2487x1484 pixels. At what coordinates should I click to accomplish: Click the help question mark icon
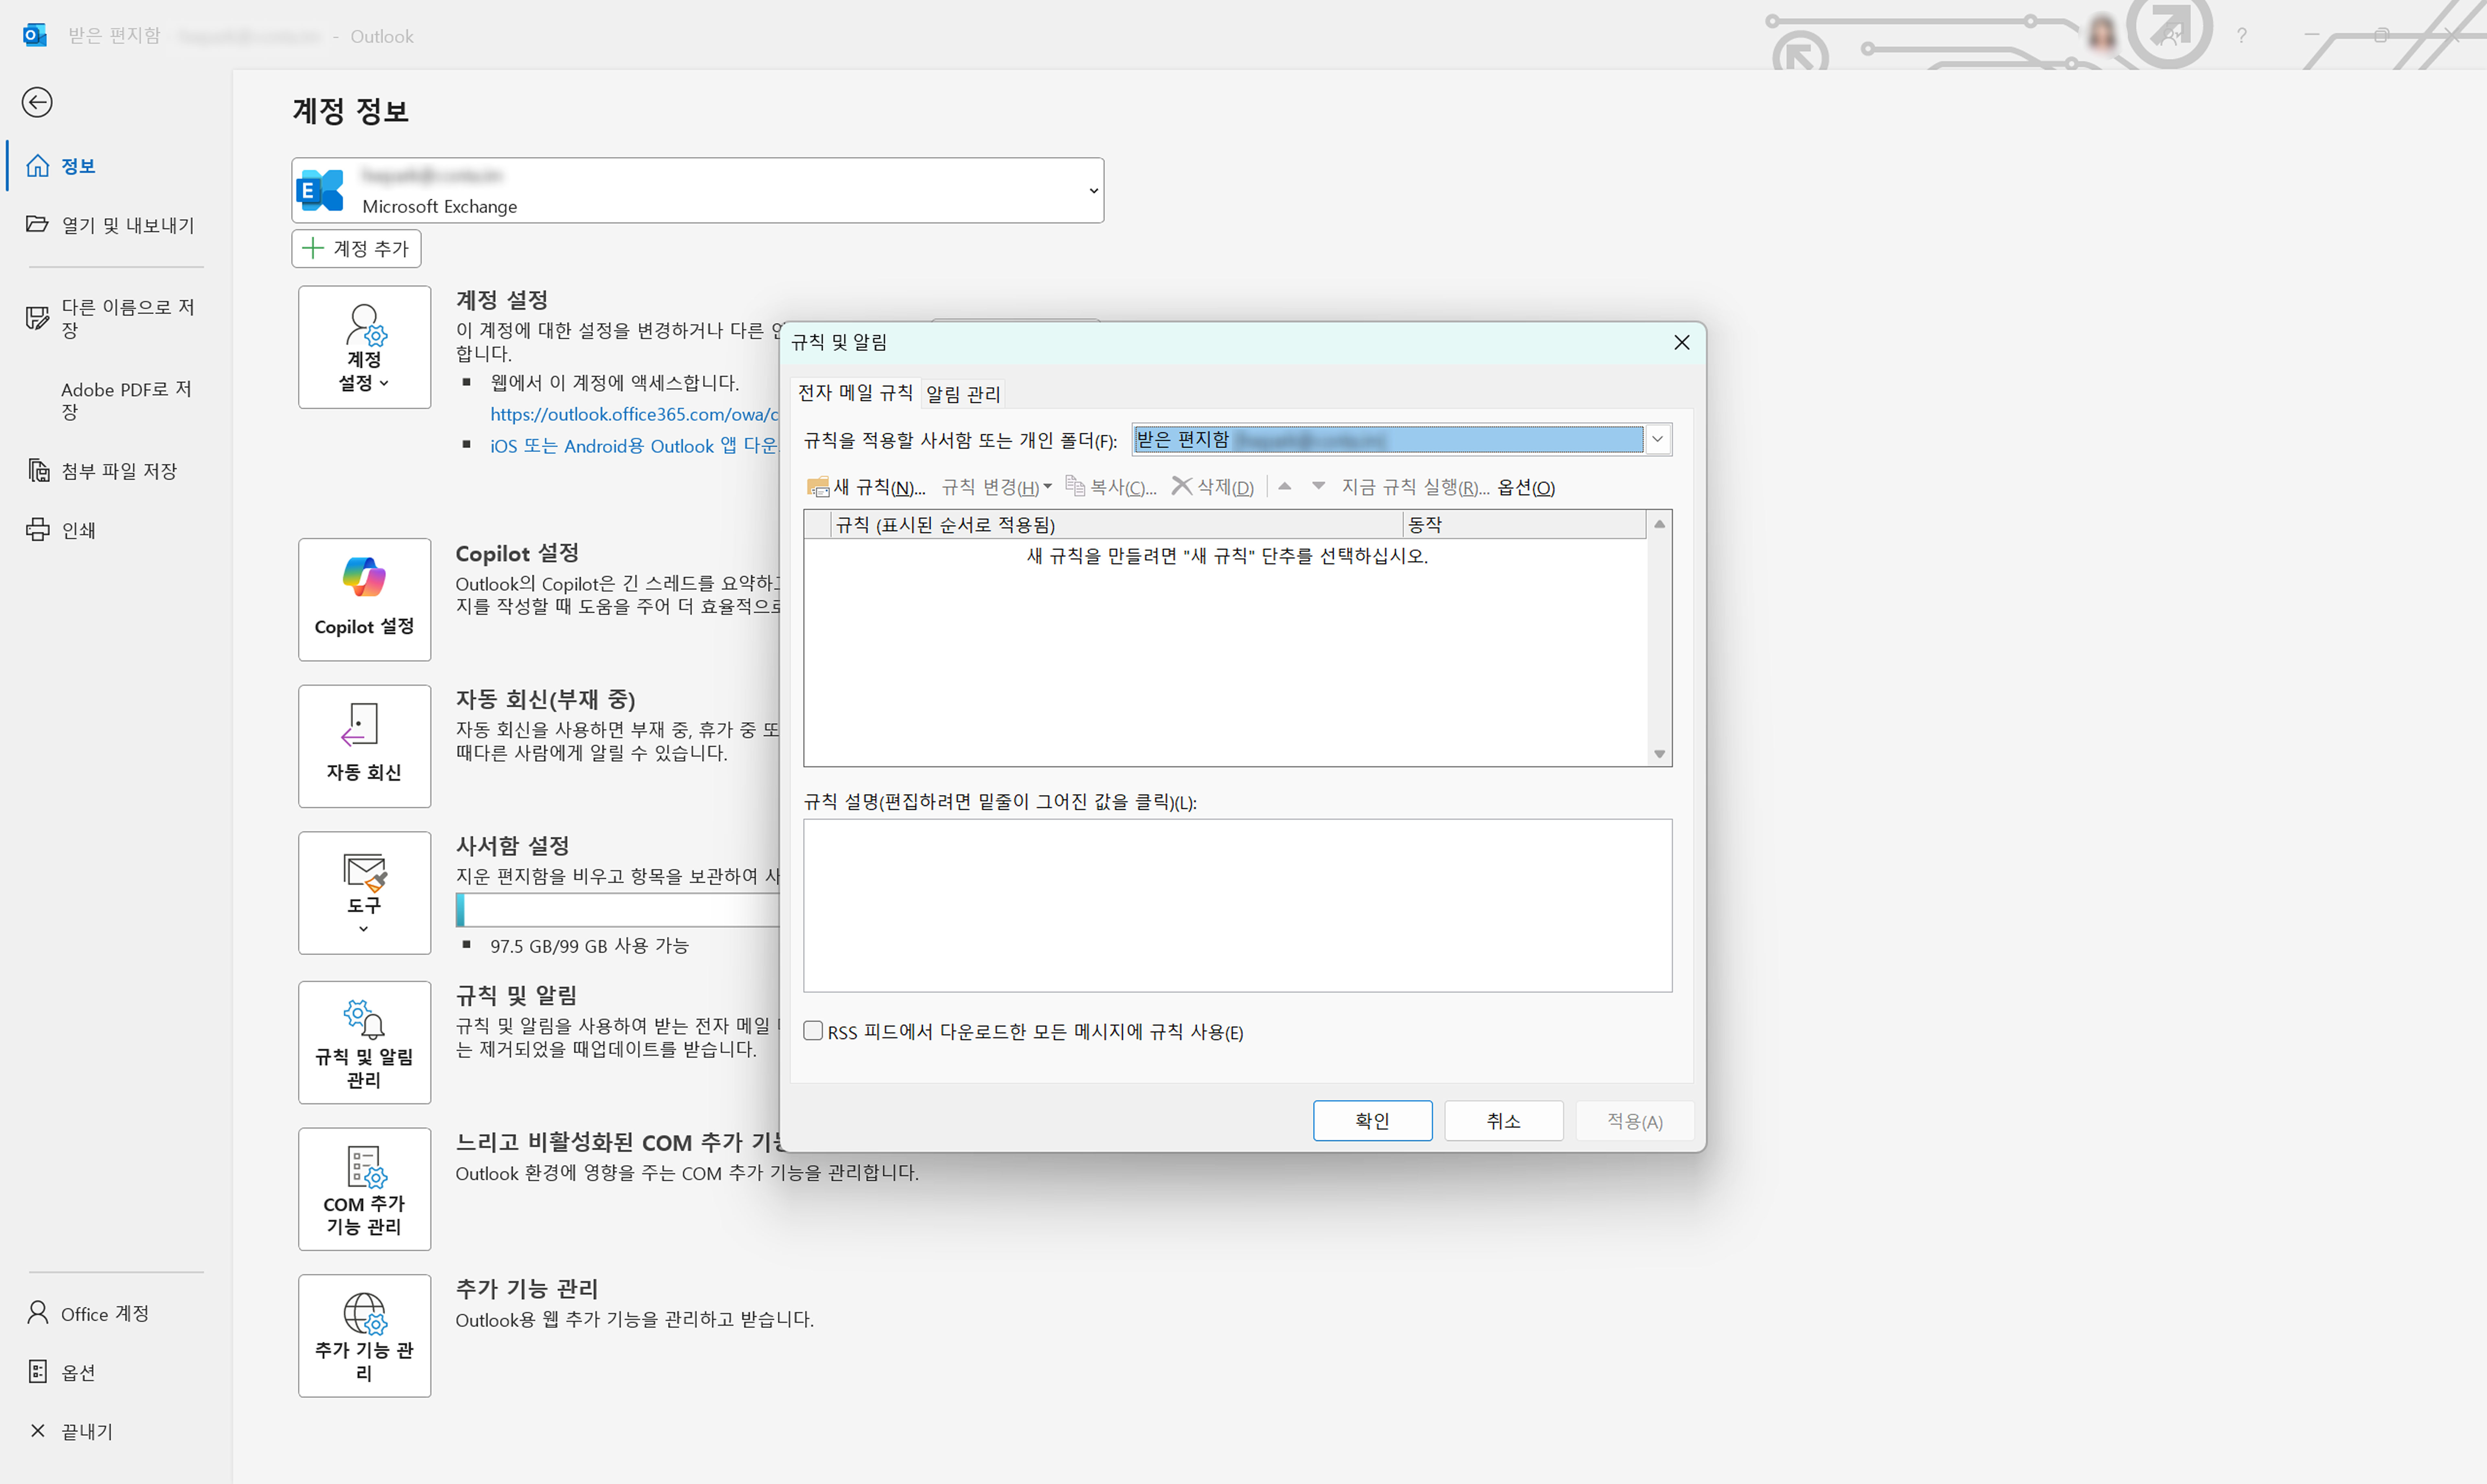point(2241,36)
